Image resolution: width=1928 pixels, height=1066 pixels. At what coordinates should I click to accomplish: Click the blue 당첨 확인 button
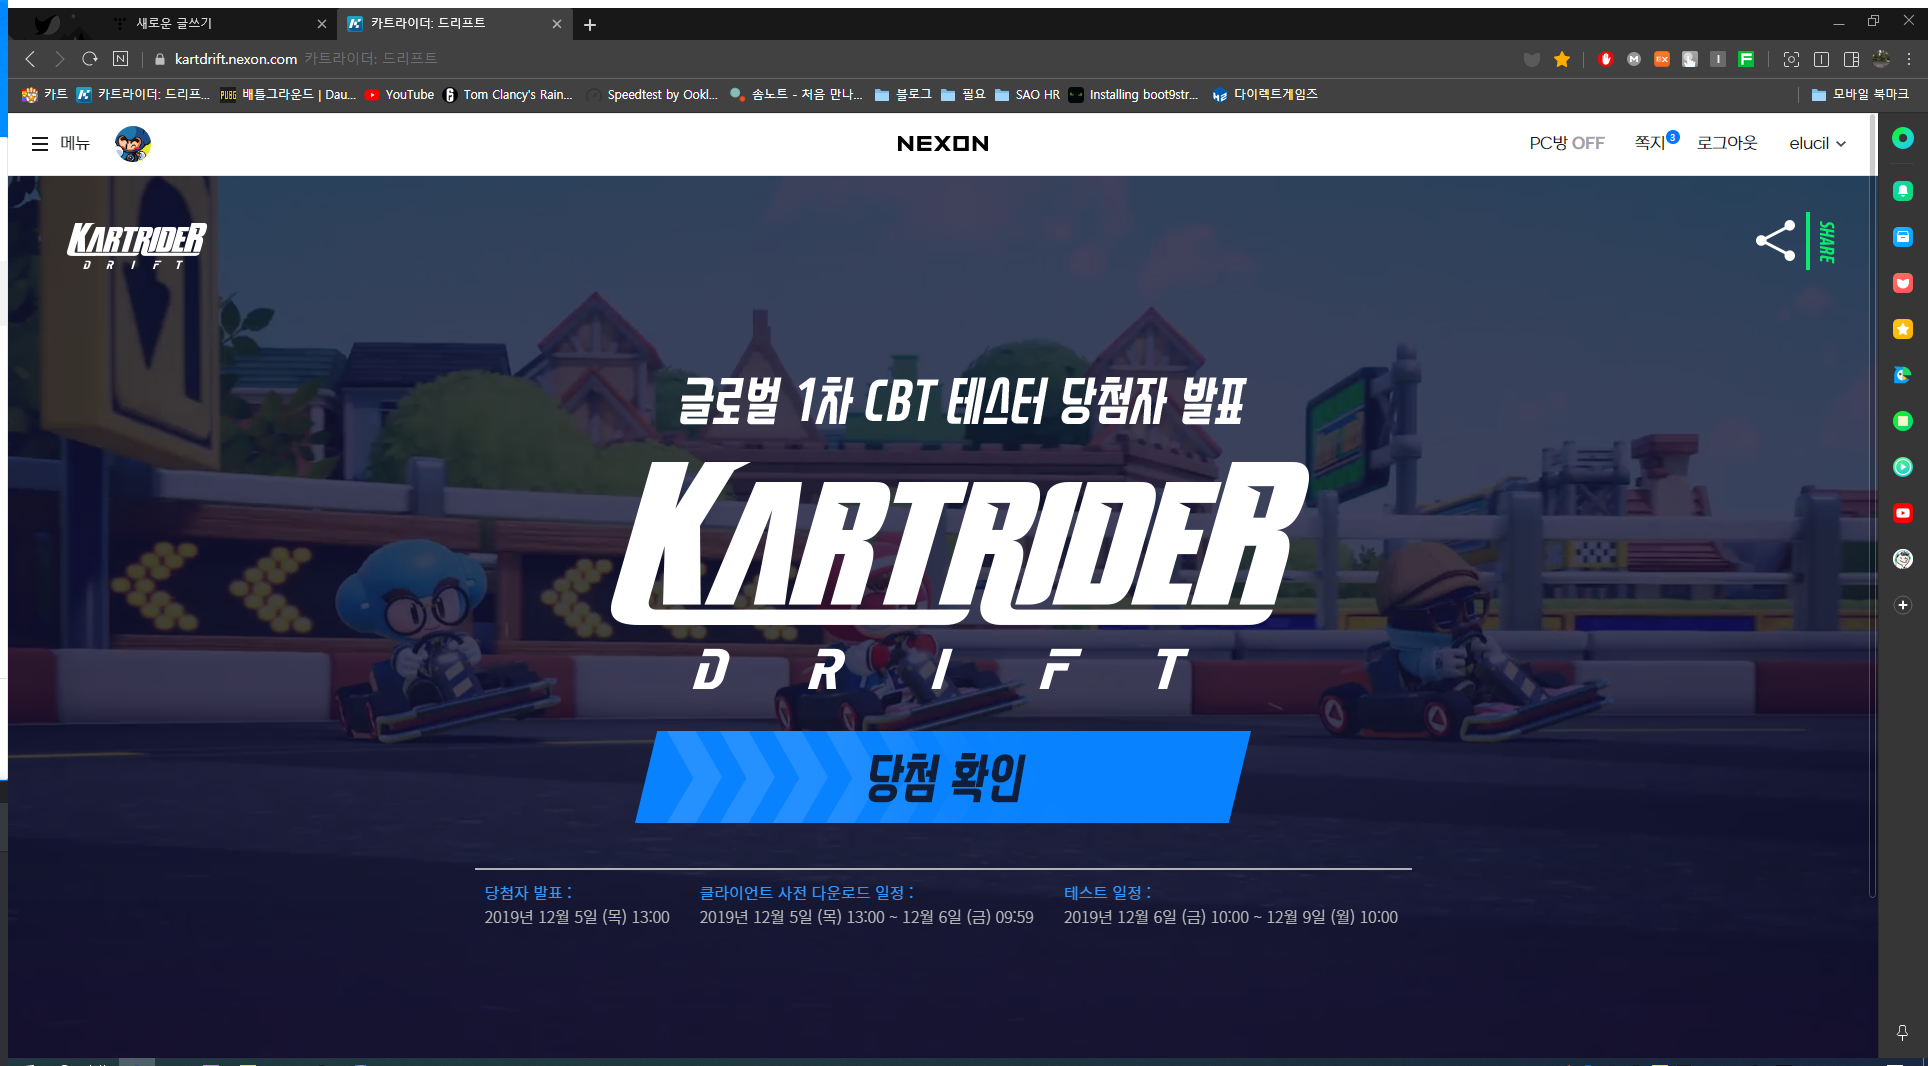[942, 777]
